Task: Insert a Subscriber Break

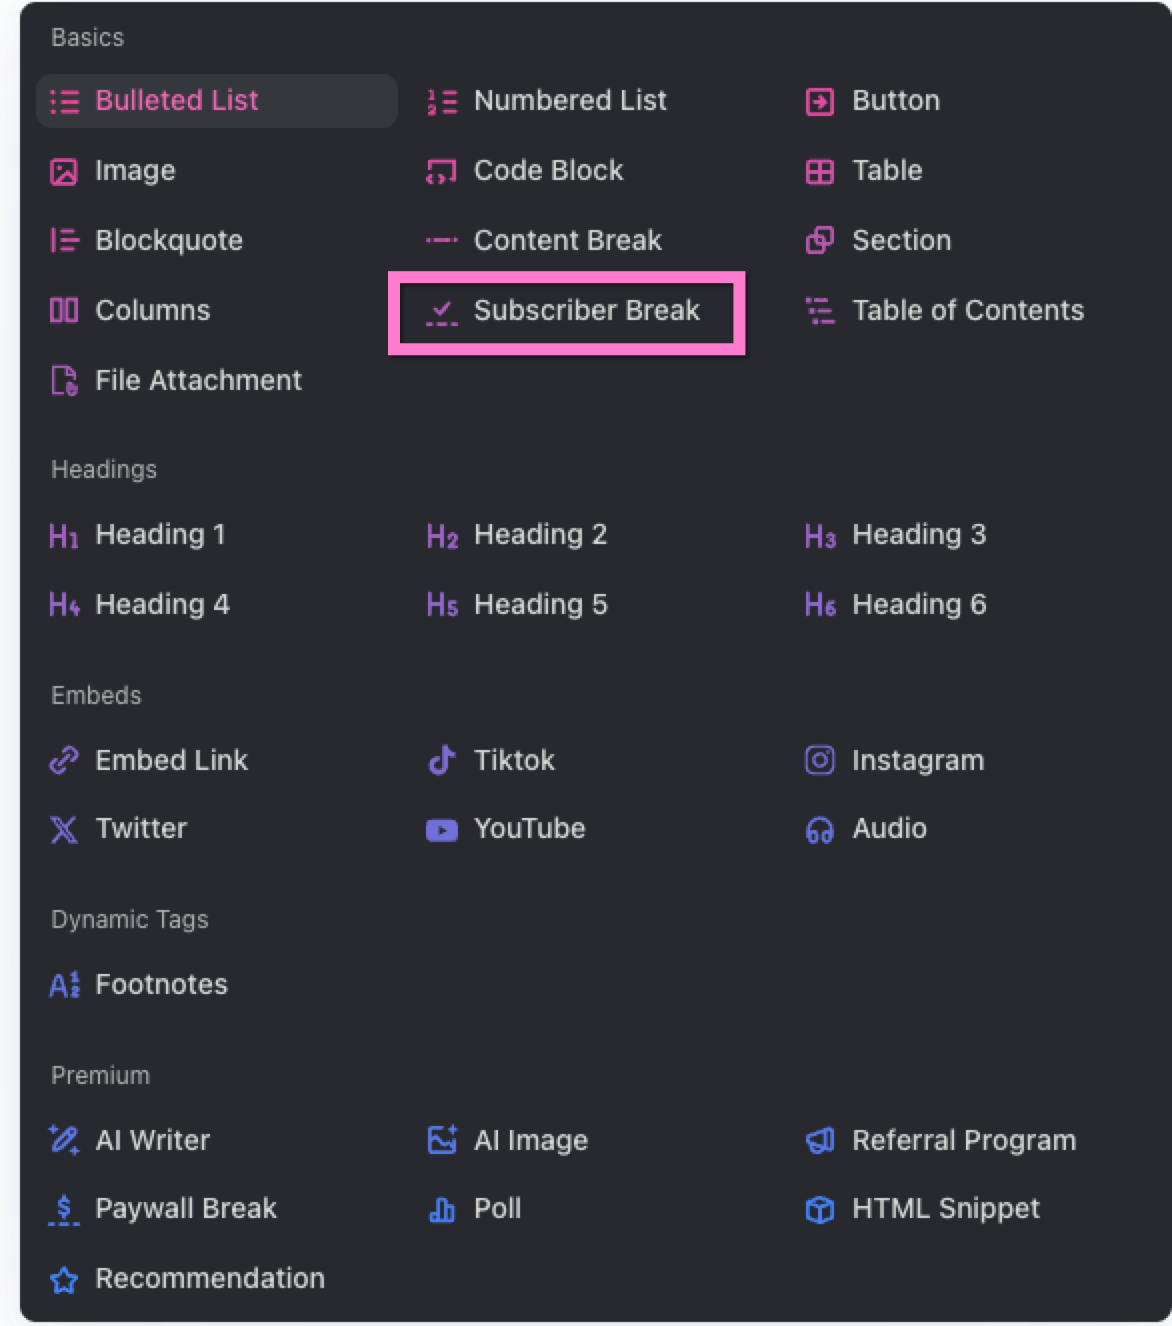Action: 566,311
